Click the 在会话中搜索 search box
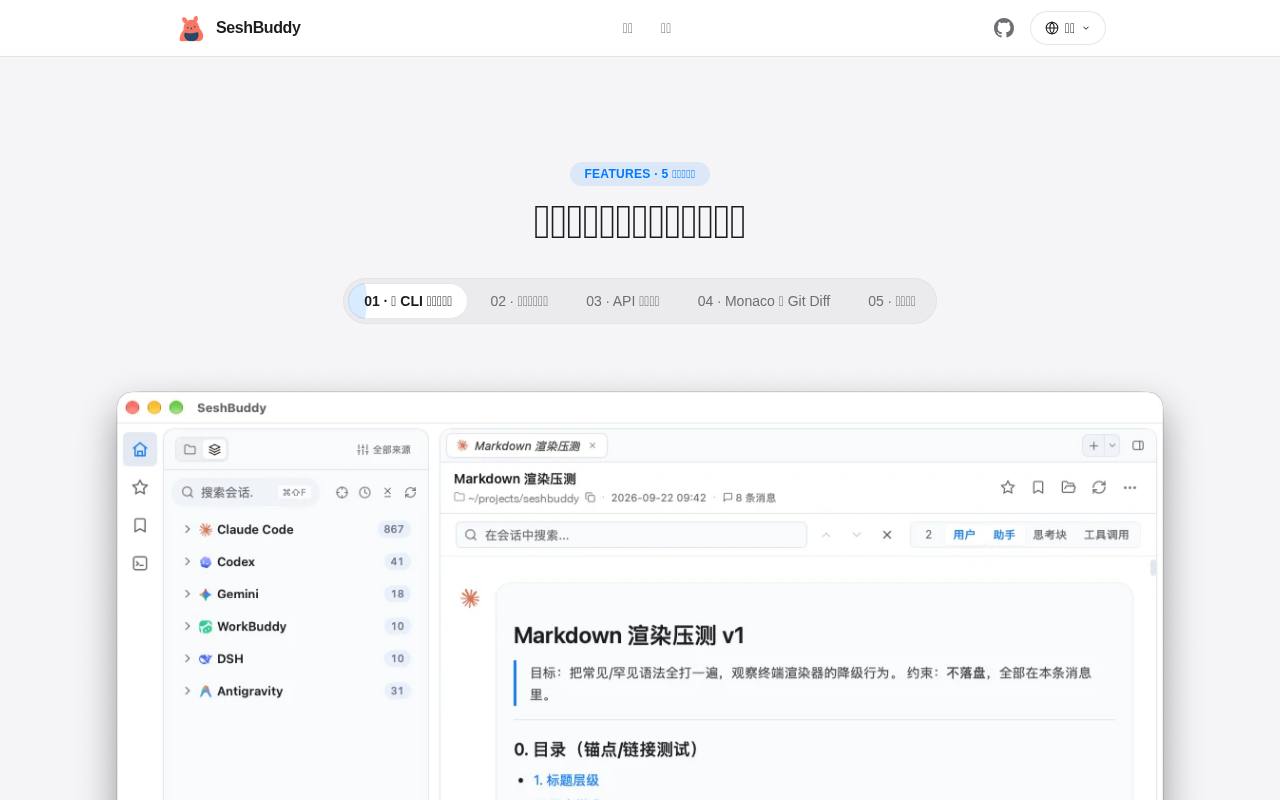 631,535
